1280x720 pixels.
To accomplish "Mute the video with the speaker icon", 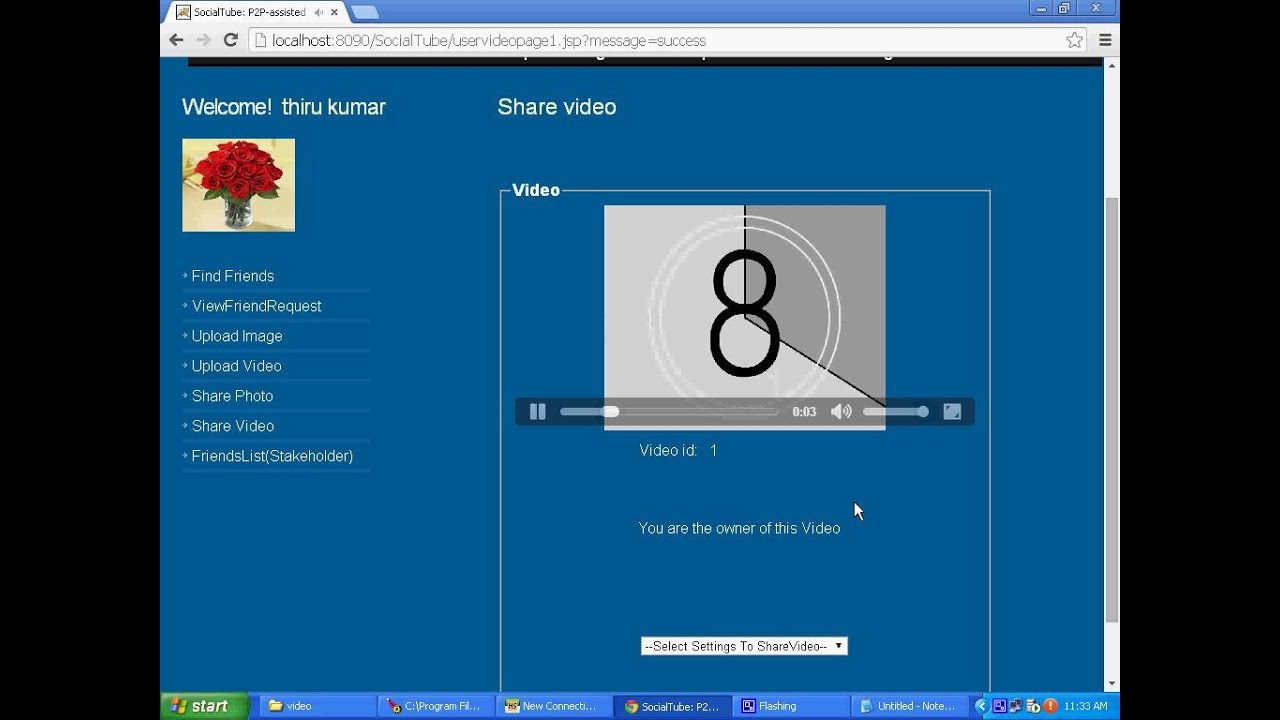I will (841, 411).
